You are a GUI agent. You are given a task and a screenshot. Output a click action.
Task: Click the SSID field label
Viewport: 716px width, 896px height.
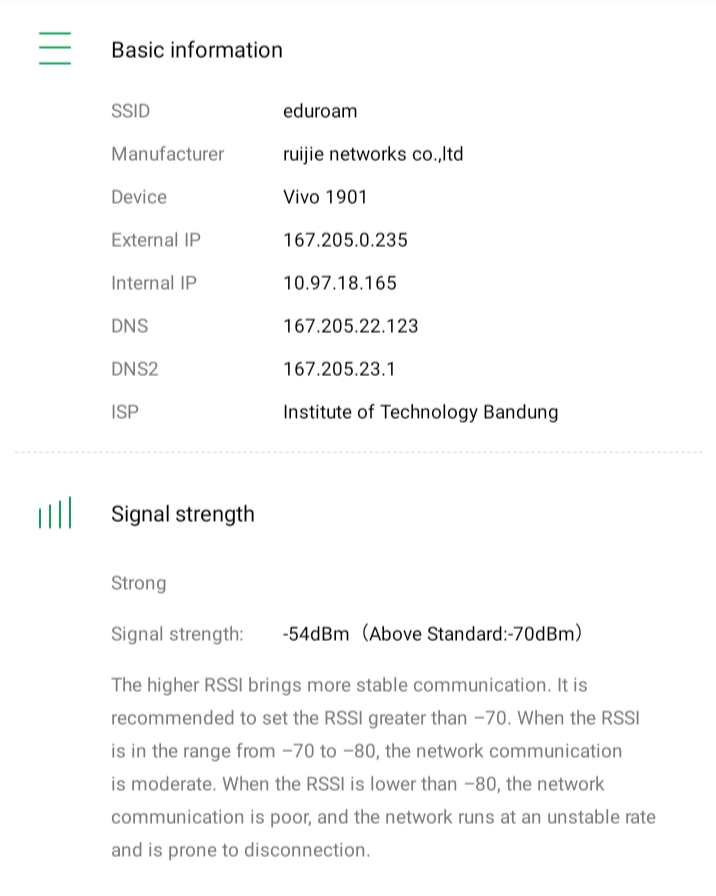130,111
